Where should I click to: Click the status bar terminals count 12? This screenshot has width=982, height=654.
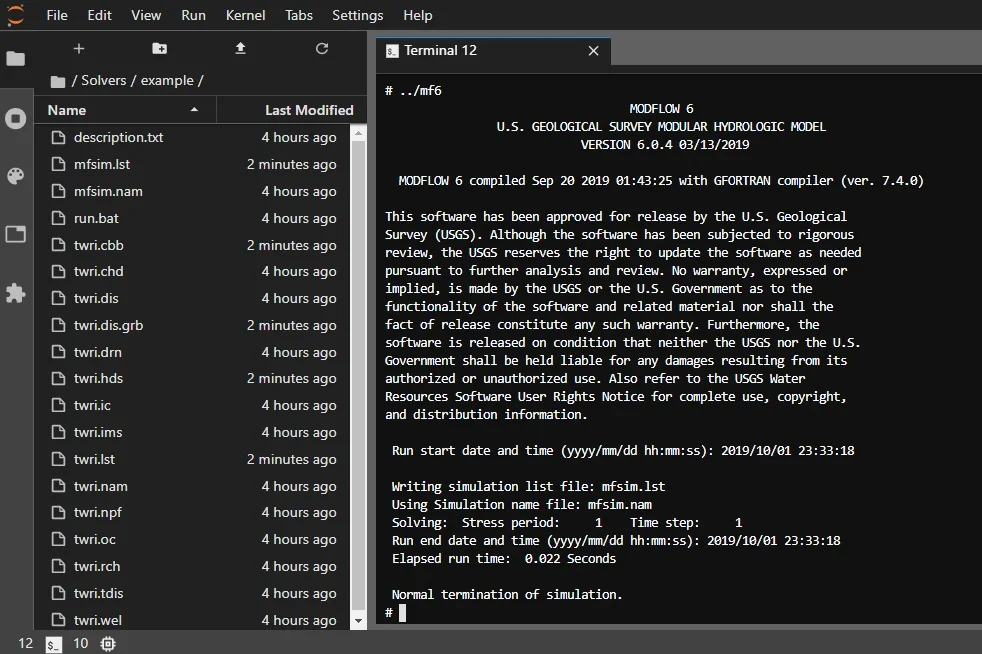point(25,643)
